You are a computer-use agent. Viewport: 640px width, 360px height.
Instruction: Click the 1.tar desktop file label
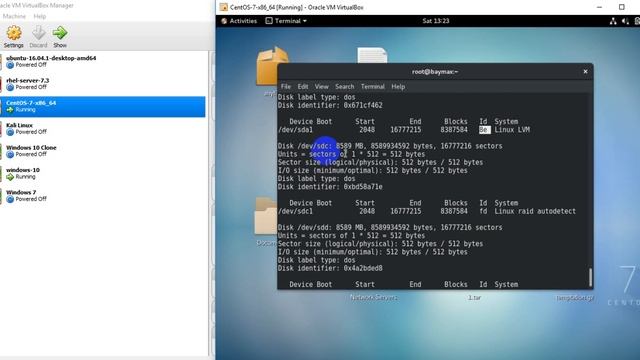pyautogui.click(x=474, y=298)
